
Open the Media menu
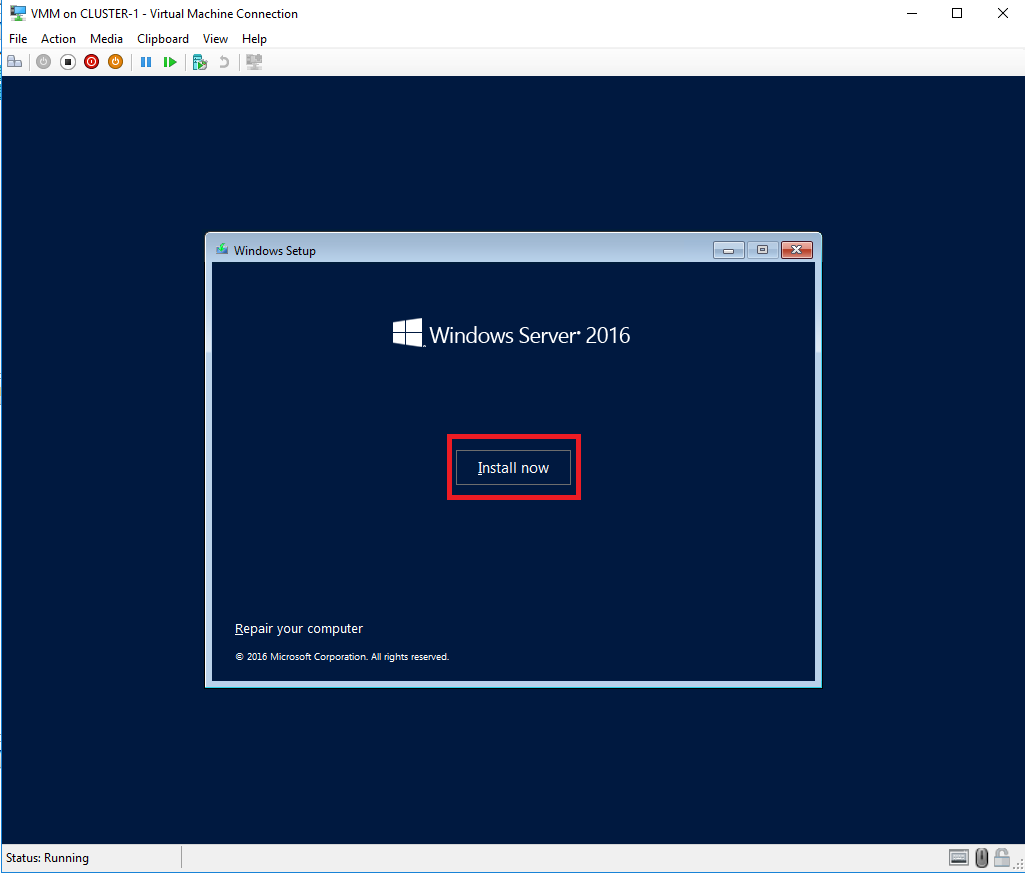[106, 39]
